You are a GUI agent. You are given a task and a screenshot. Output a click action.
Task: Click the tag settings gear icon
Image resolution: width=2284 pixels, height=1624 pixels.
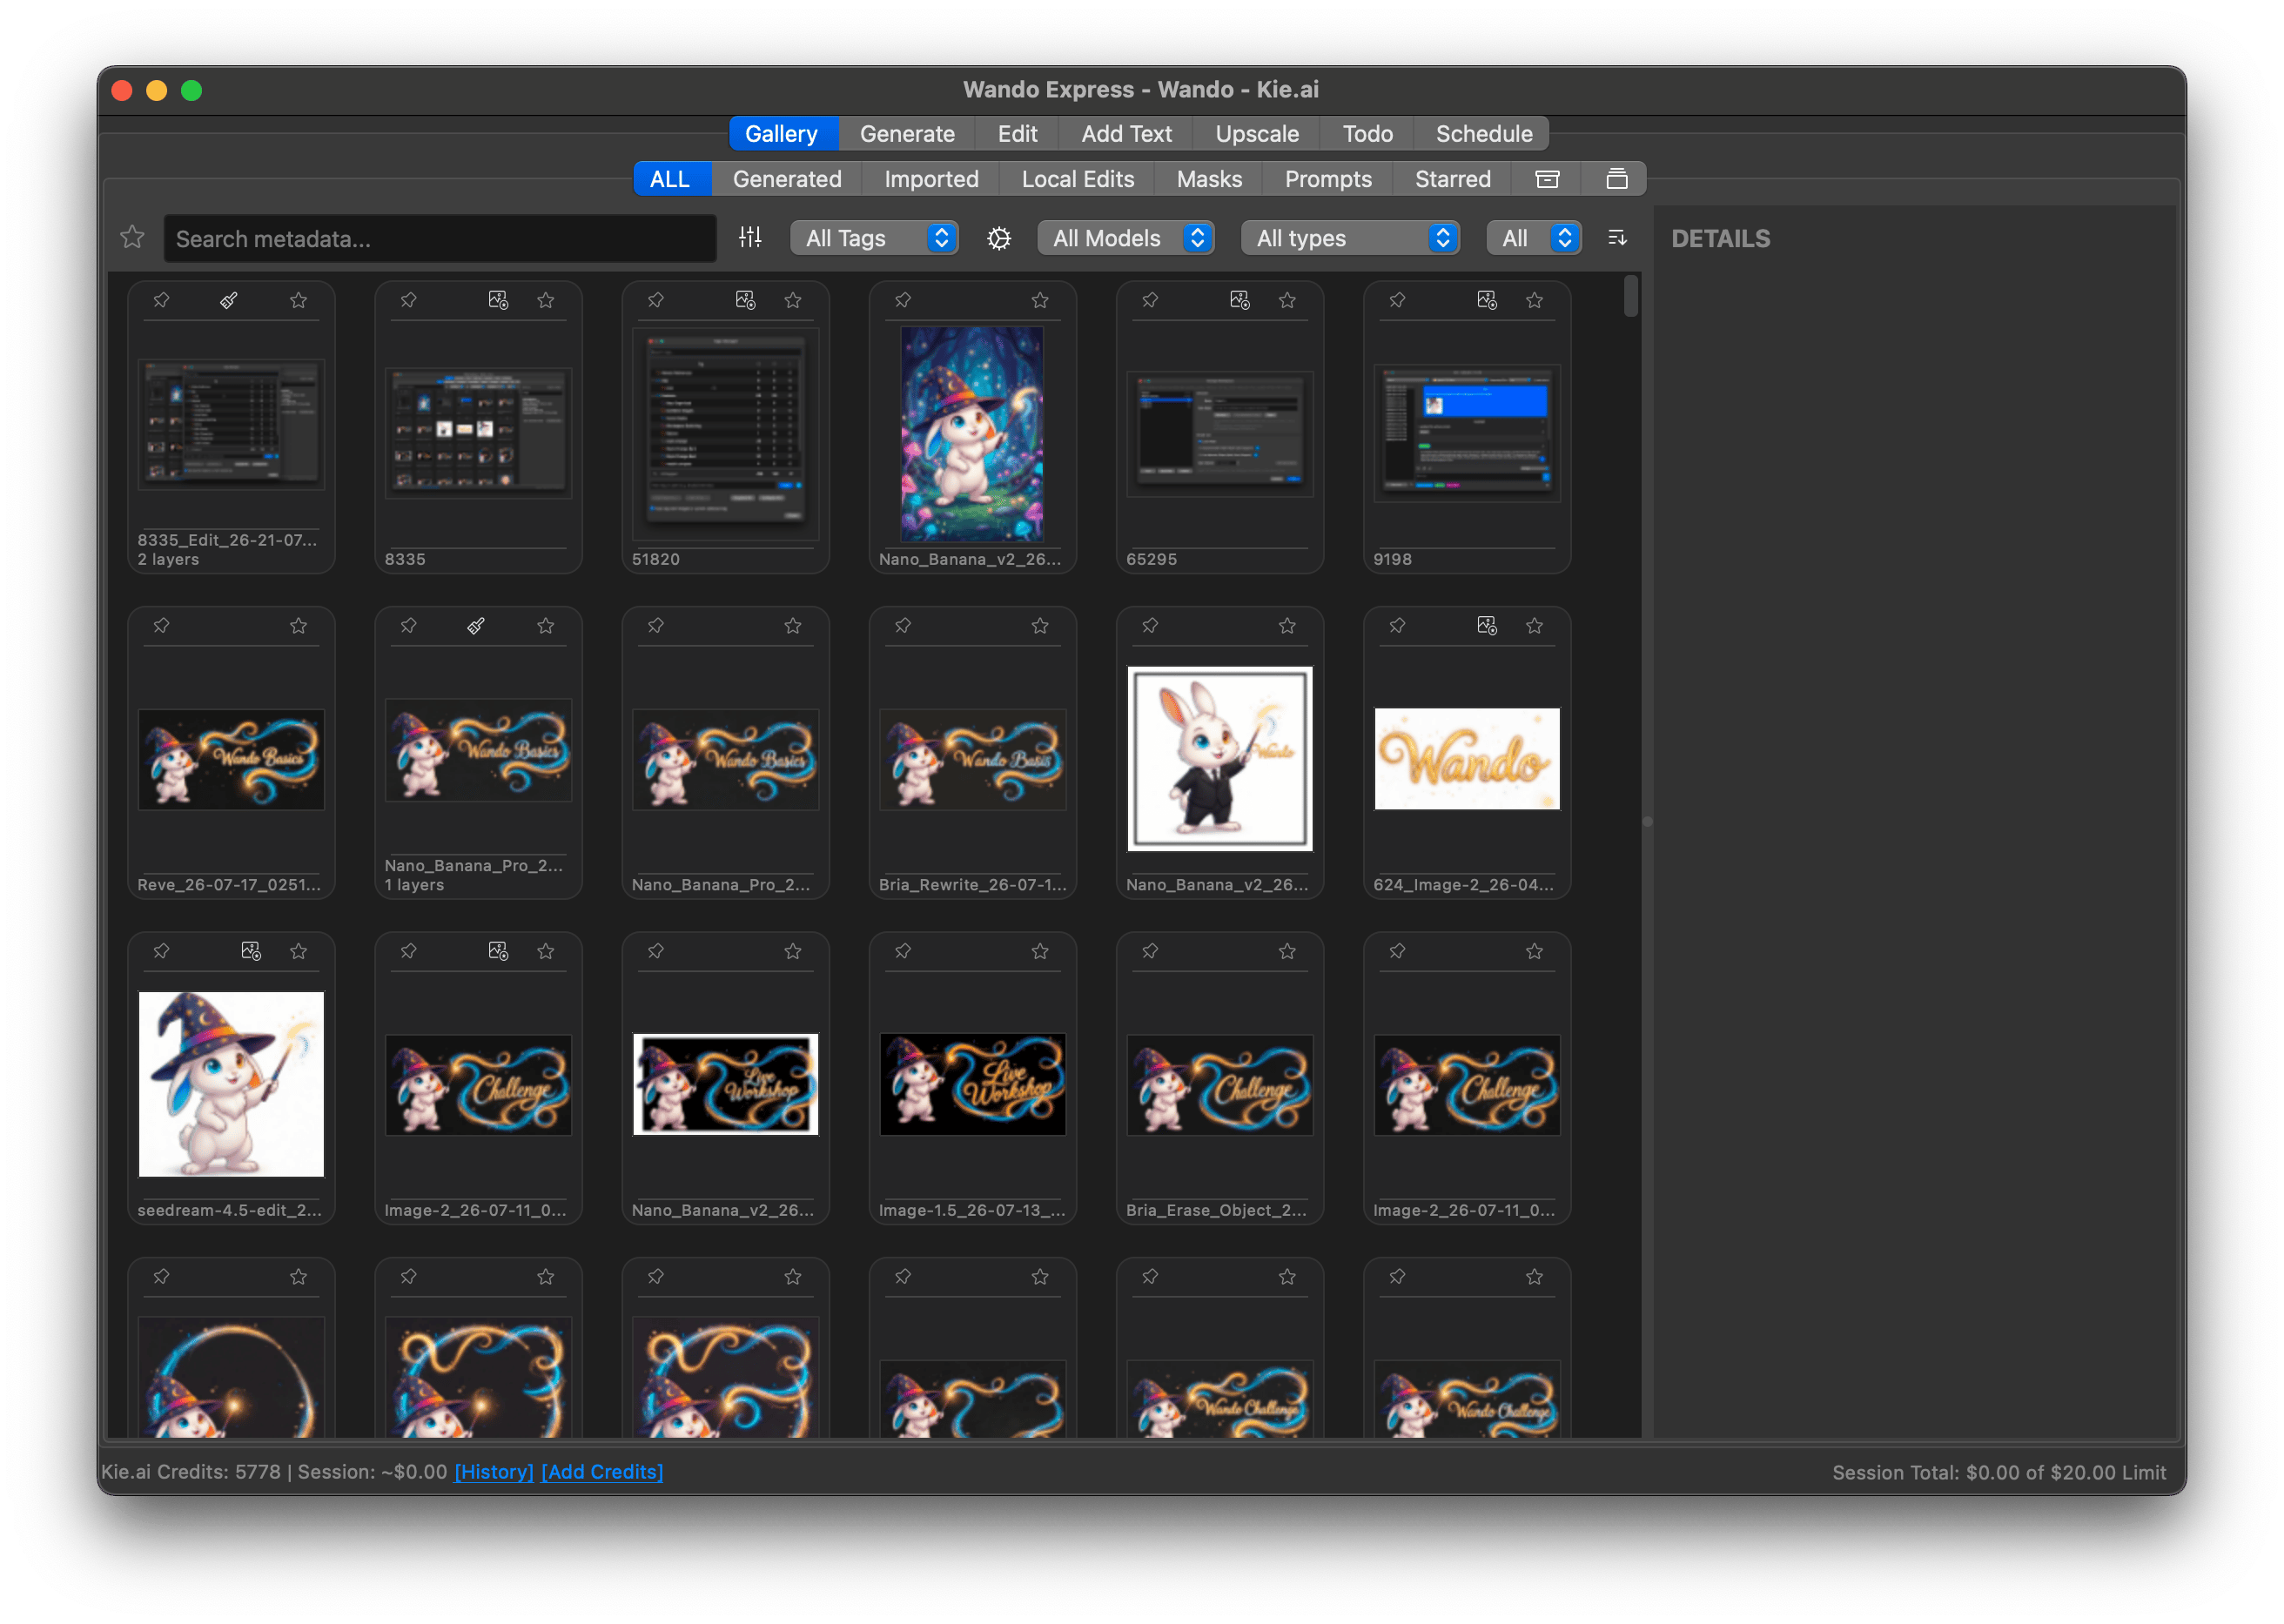tap(998, 238)
